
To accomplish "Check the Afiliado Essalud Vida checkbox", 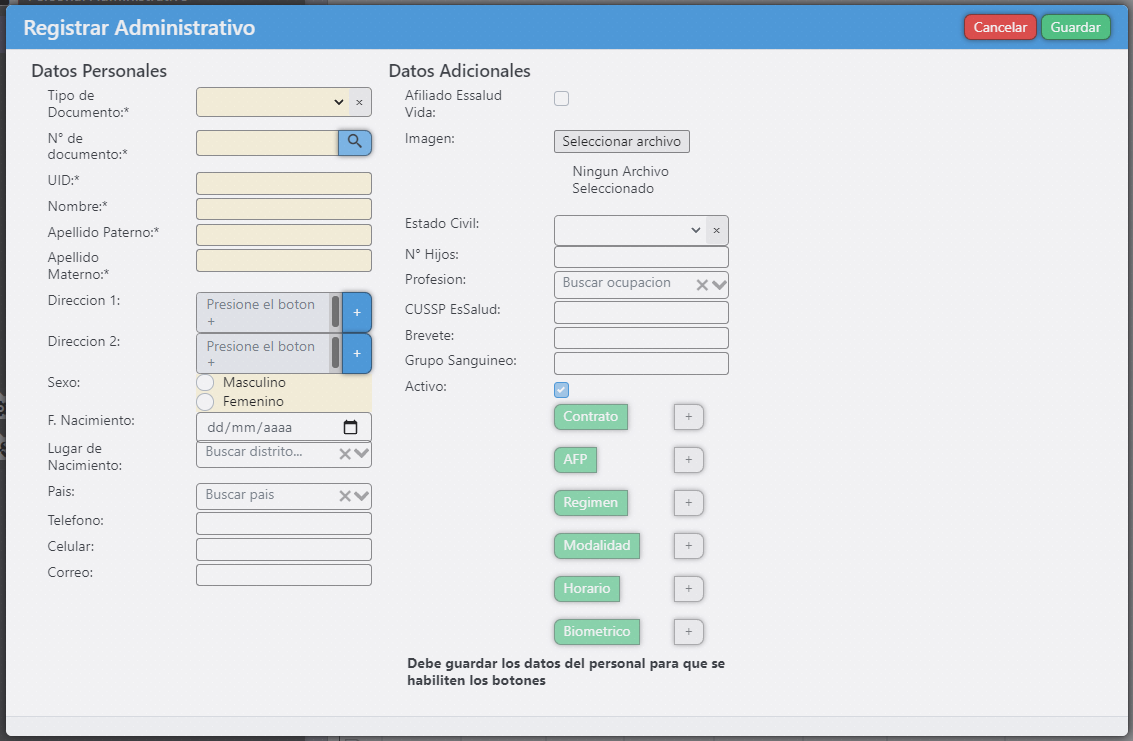I will tap(562, 98).
